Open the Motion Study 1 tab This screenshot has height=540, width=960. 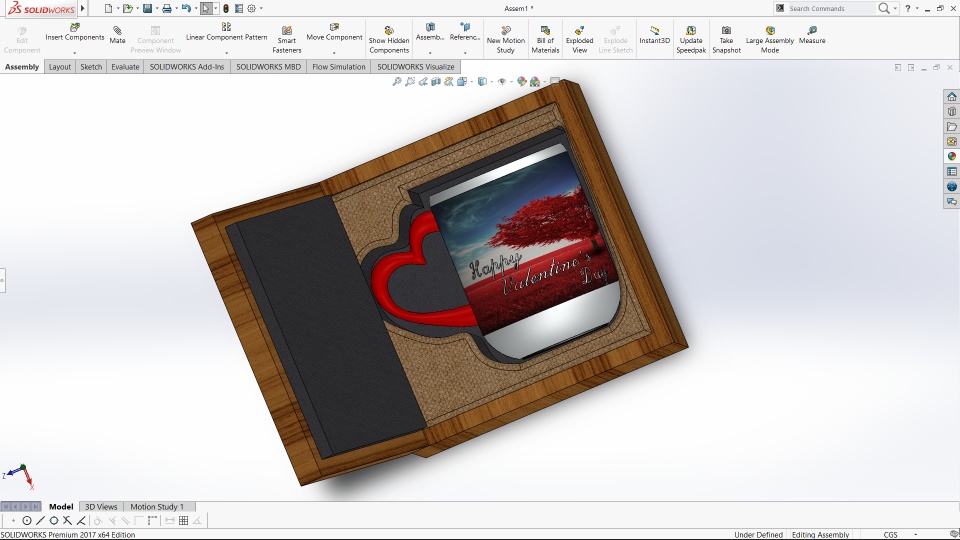(157, 507)
